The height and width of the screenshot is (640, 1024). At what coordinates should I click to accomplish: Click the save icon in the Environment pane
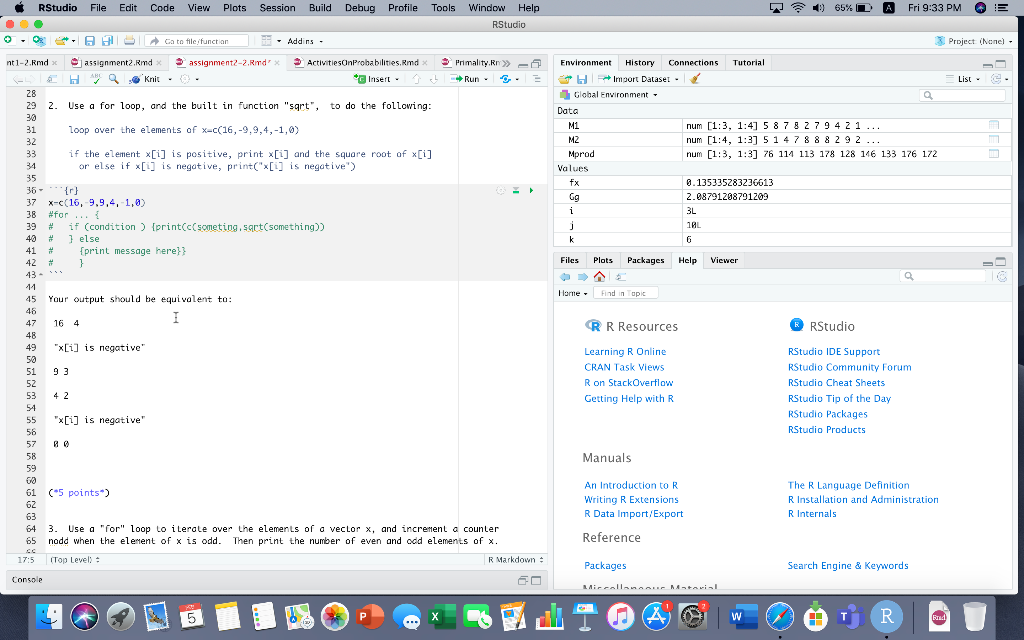[x=582, y=79]
